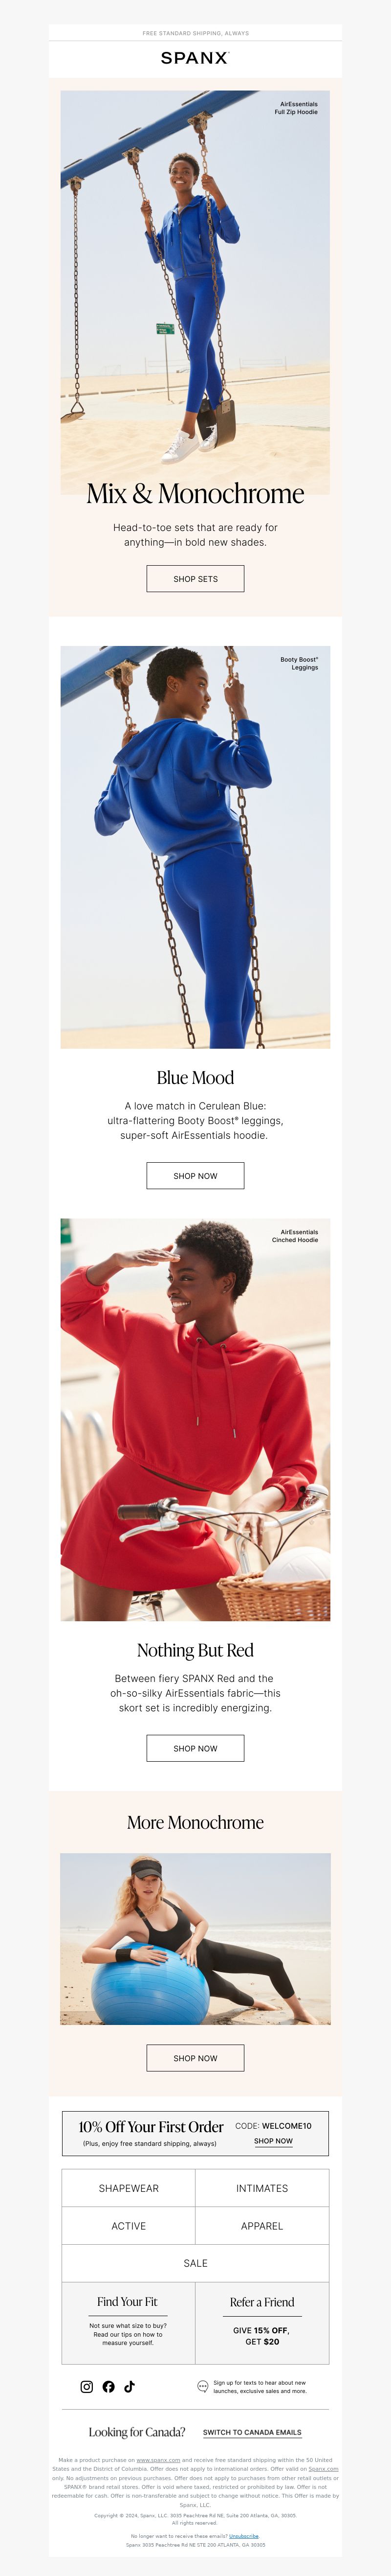The image size is (391, 2576).
Task: Click the SPANX logo at top
Action: click(x=195, y=58)
